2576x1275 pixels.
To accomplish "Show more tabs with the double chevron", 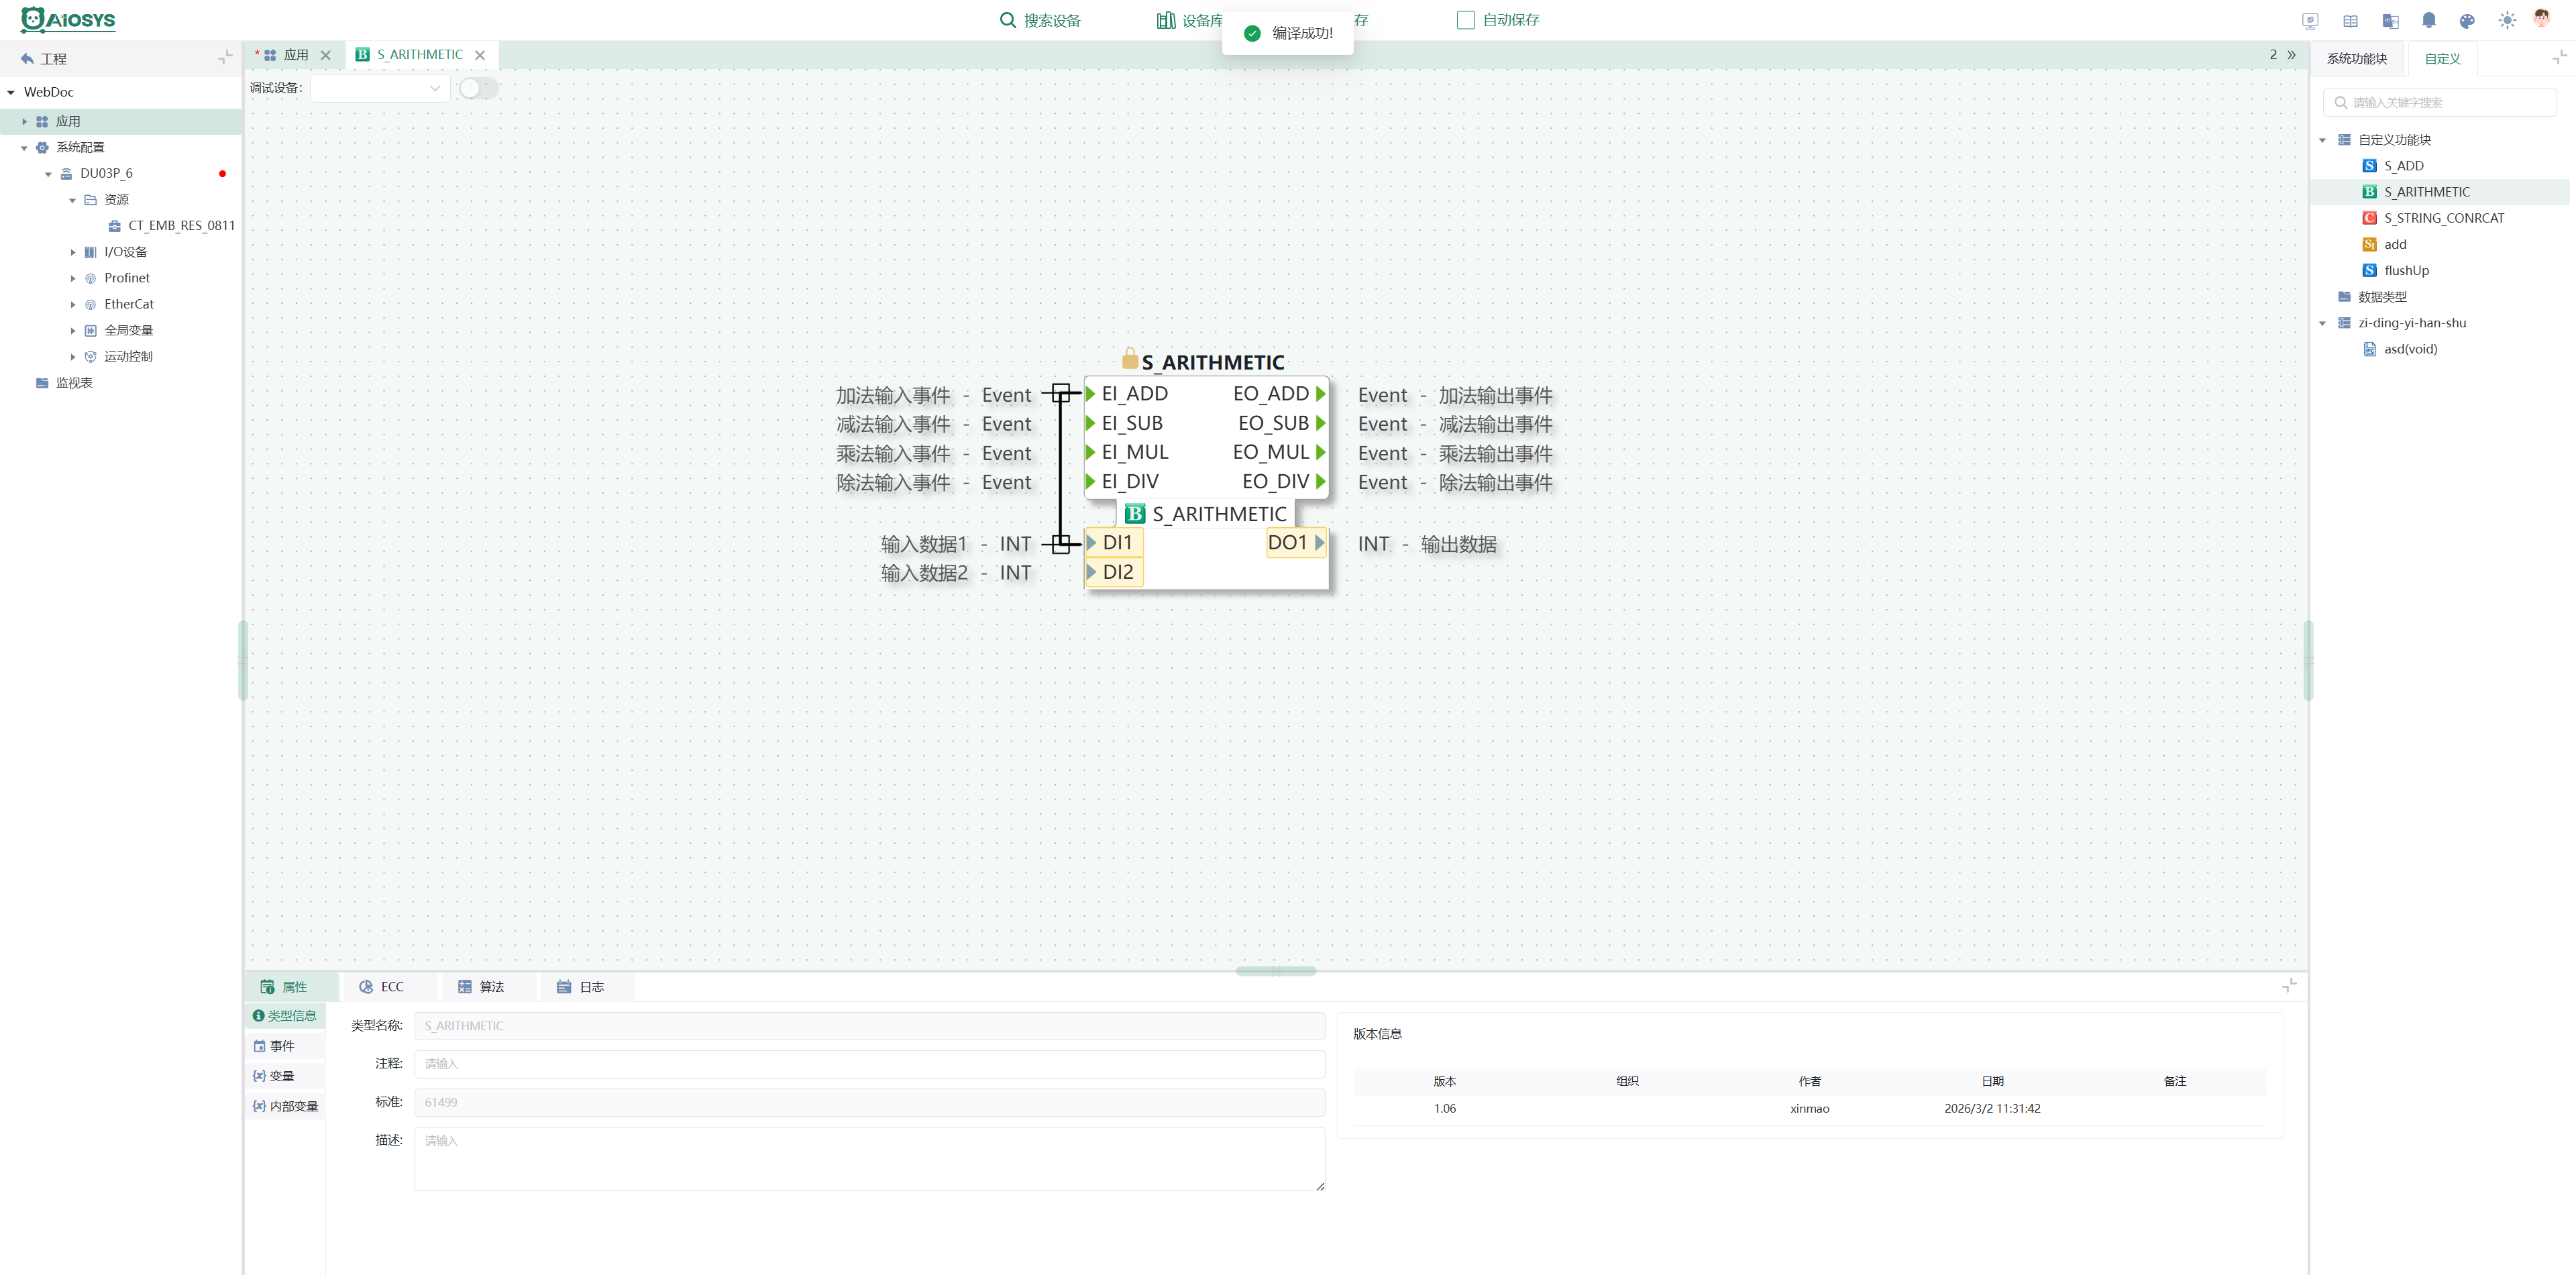I will coord(2292,55).
